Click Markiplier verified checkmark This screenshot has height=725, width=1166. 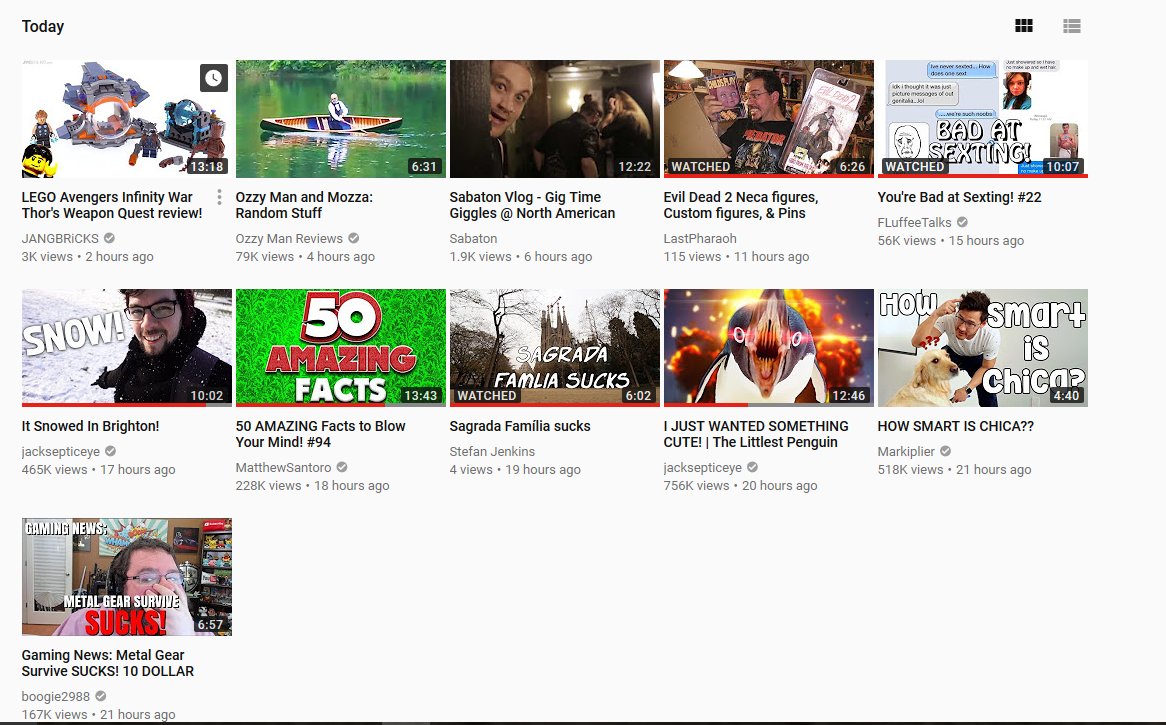pos(946,451)
